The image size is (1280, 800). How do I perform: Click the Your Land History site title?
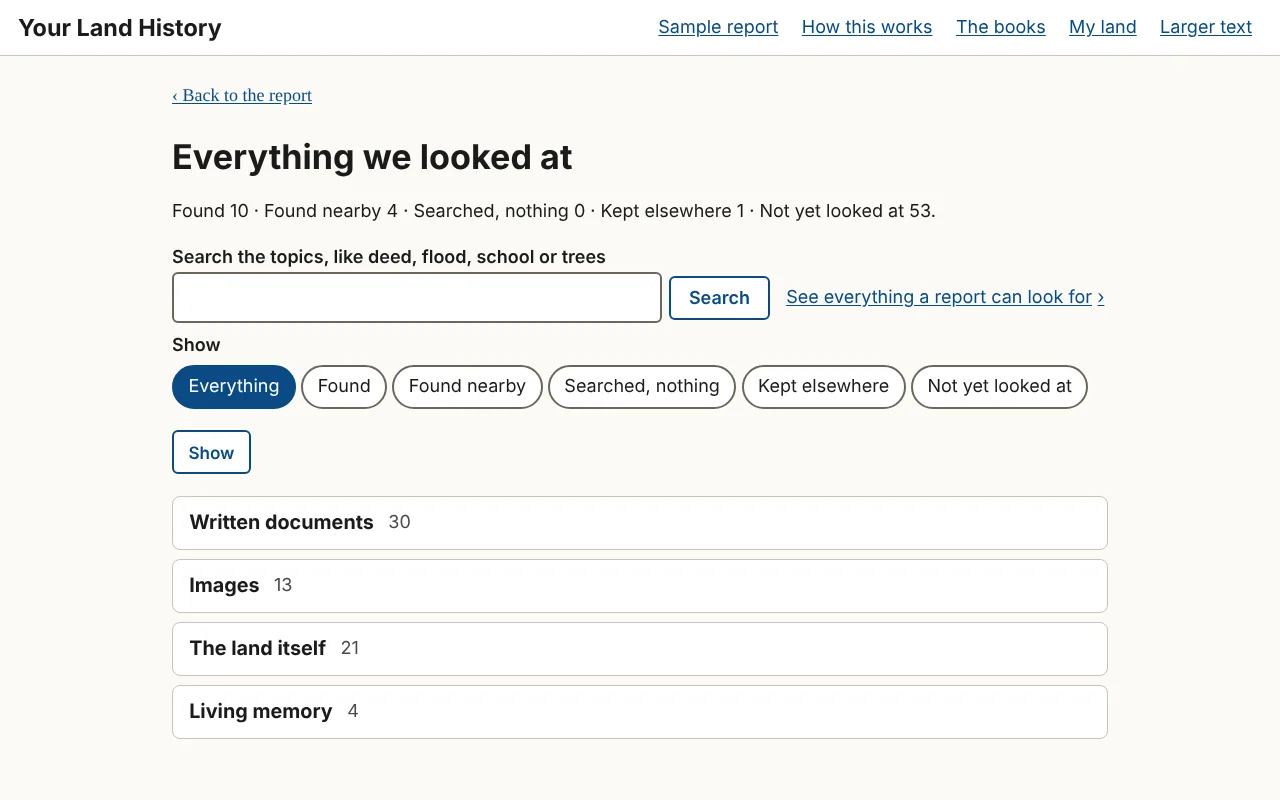click(x=120, y=27)
